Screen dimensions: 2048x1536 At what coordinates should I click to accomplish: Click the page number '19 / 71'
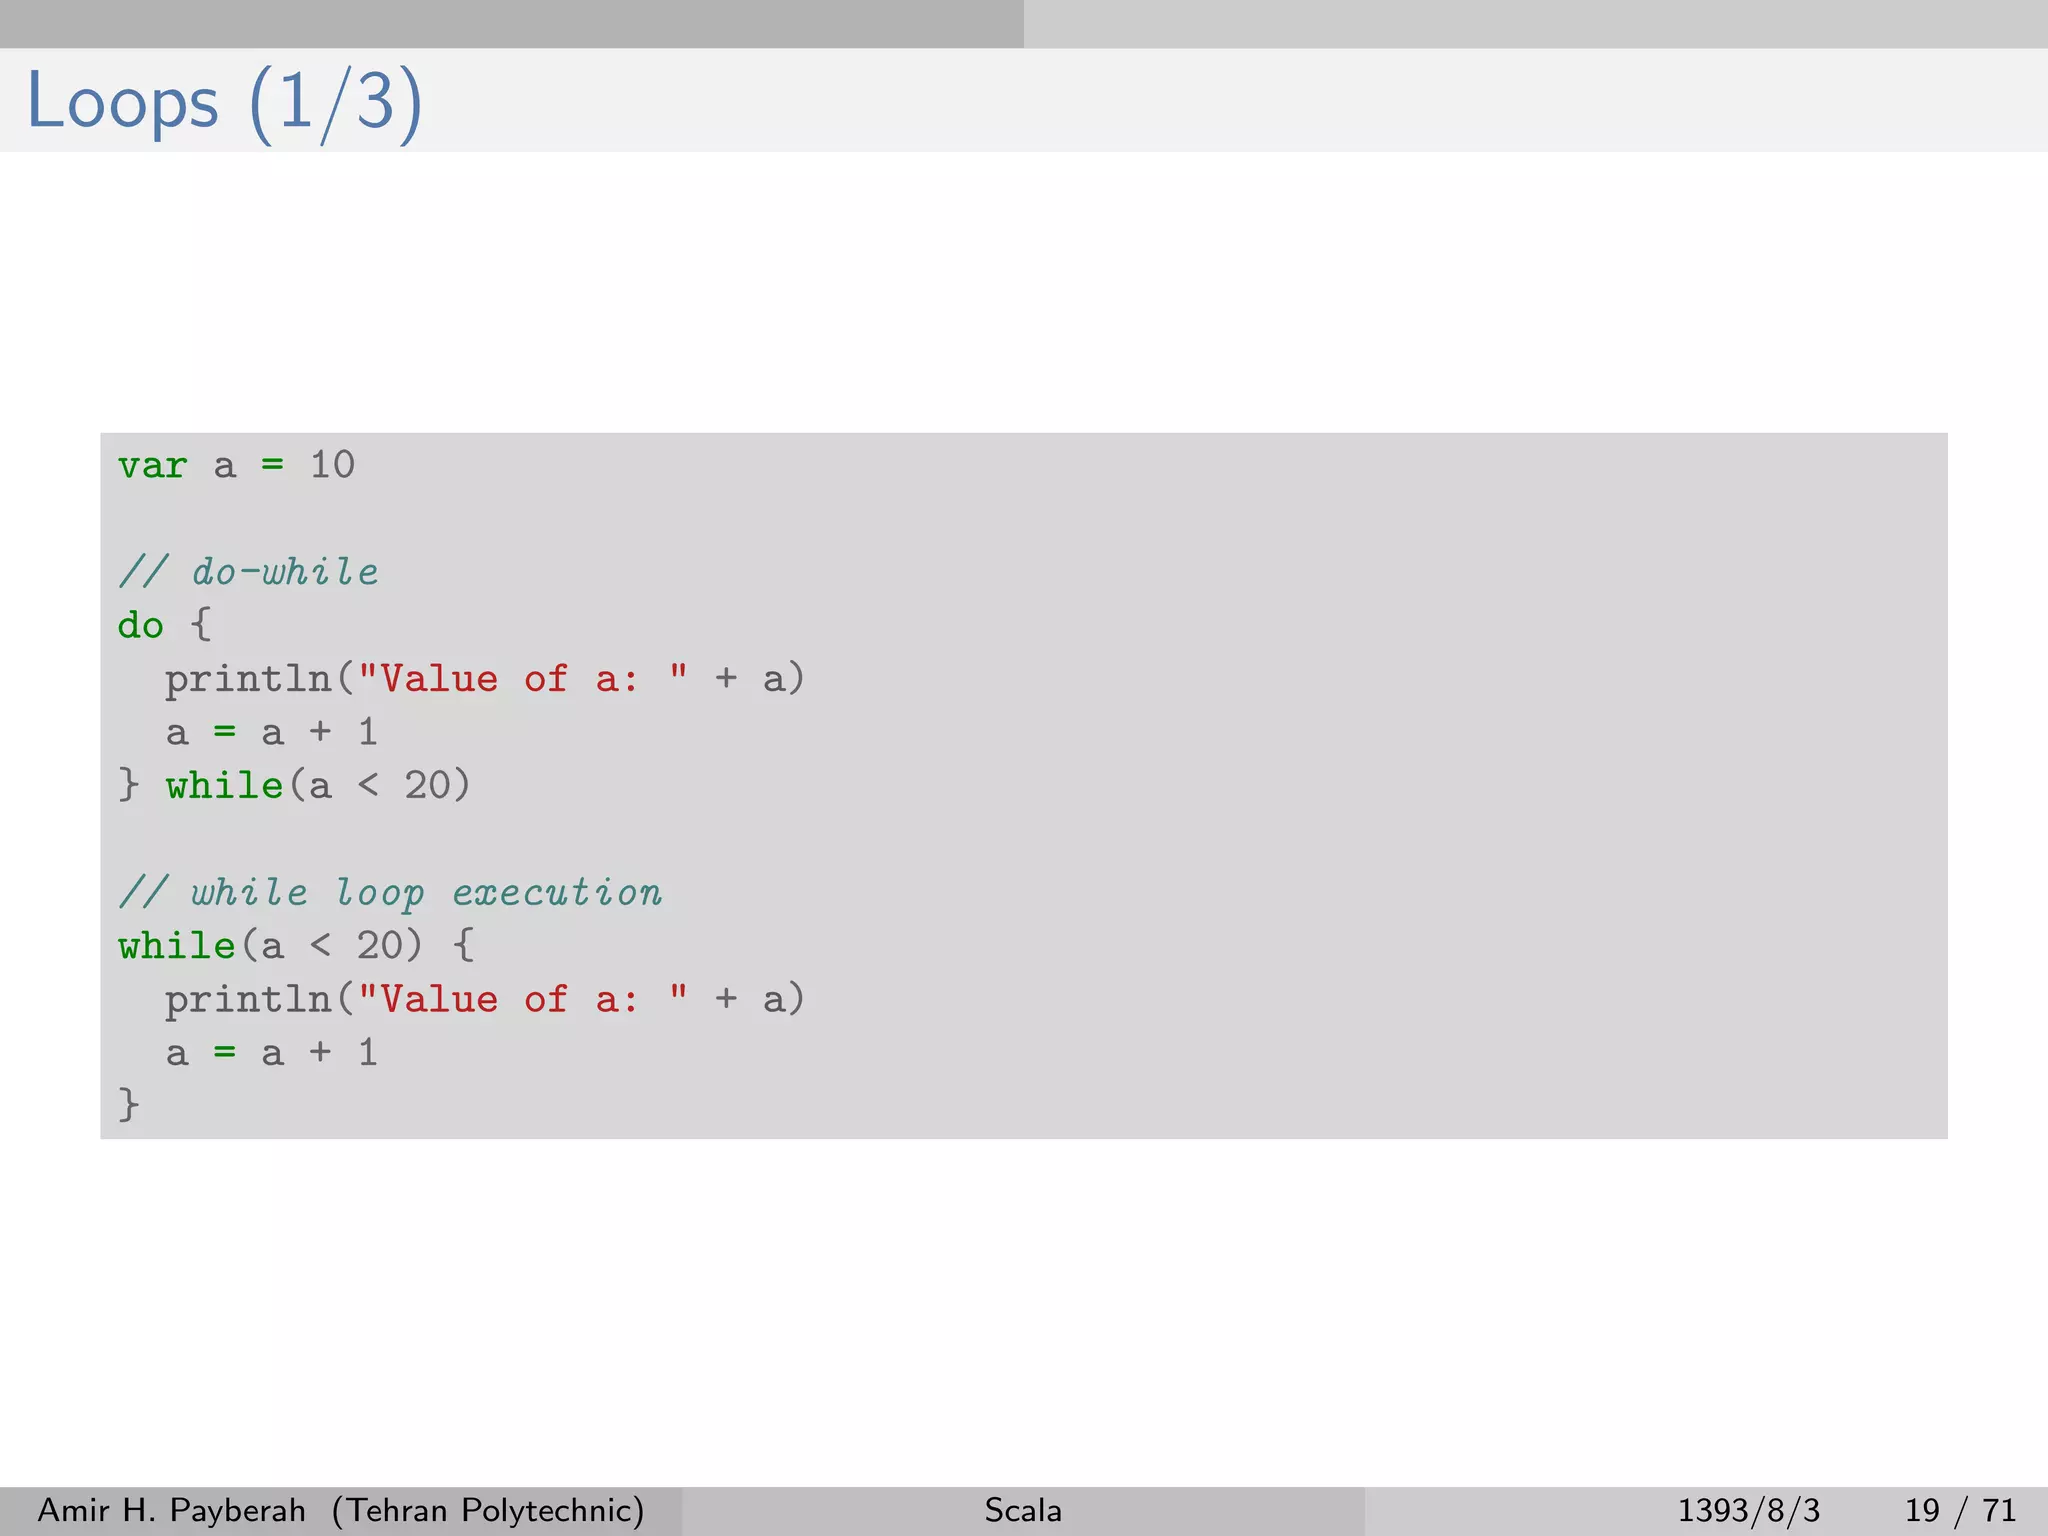(x=1960, y=1510)
